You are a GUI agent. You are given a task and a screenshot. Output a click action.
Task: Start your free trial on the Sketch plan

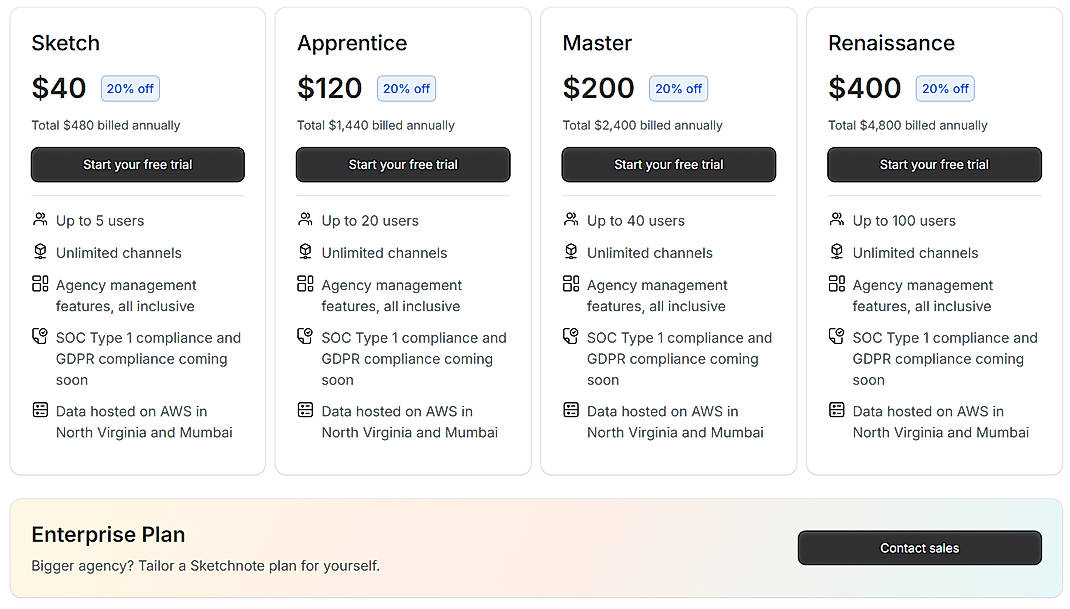[137, 164]
